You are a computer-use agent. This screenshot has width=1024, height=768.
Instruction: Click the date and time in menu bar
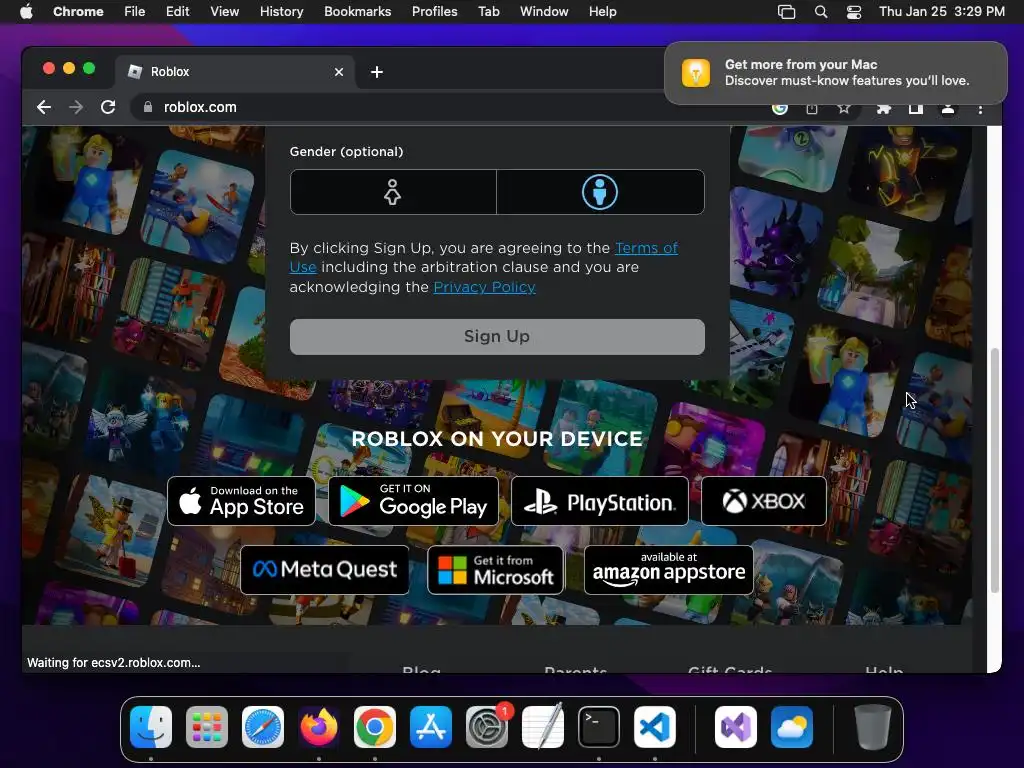[x=942, y=12]
